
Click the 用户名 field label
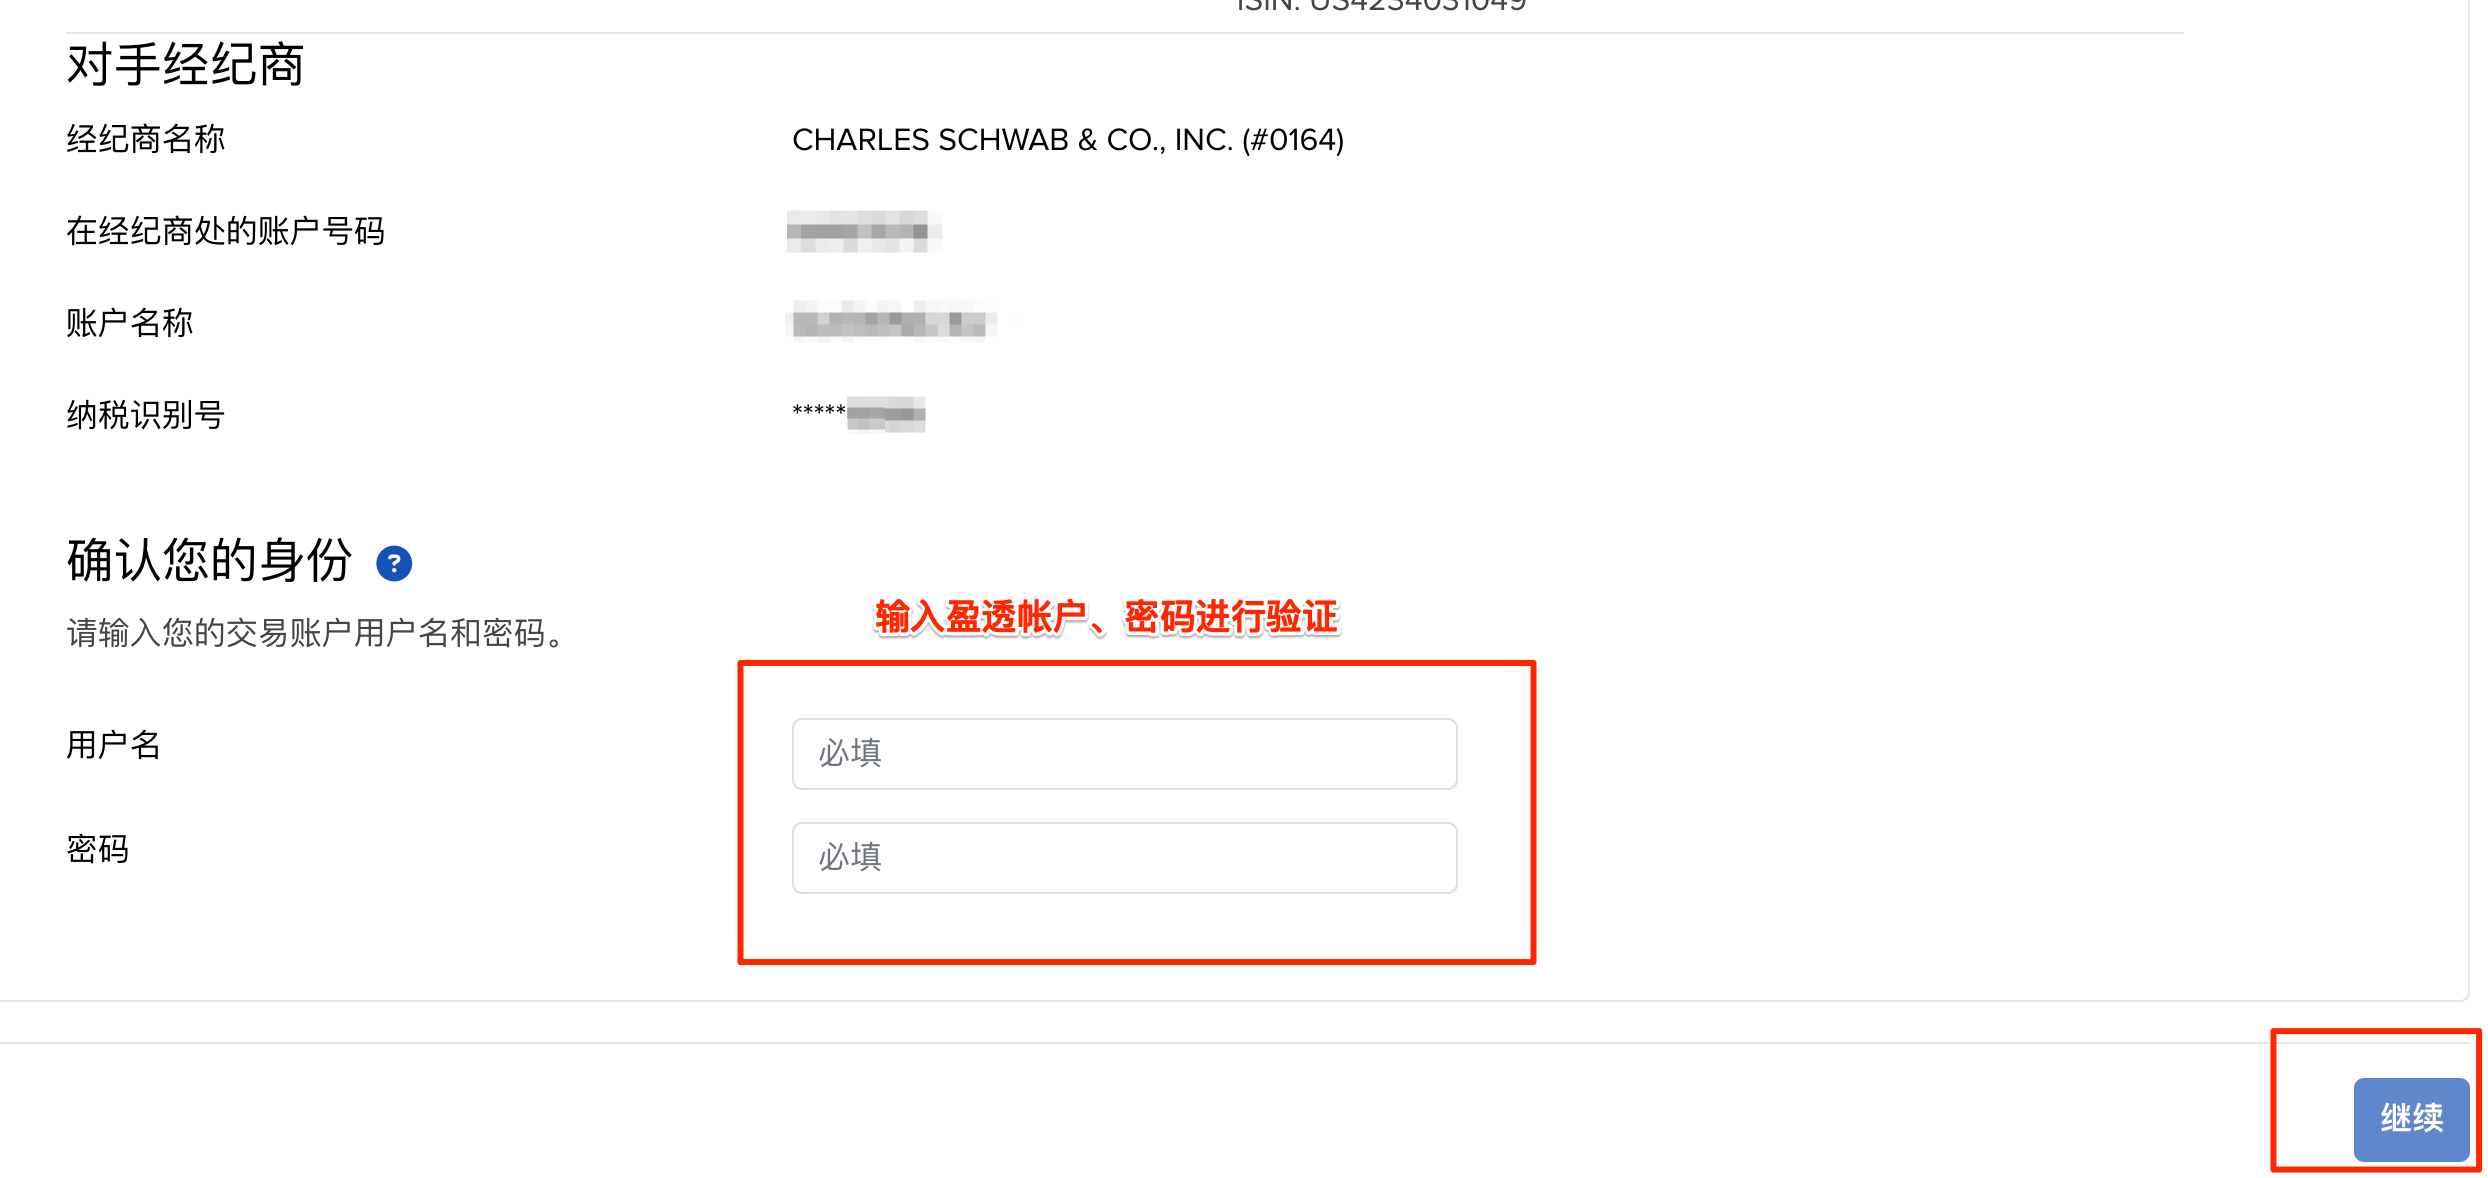[114, 745]
